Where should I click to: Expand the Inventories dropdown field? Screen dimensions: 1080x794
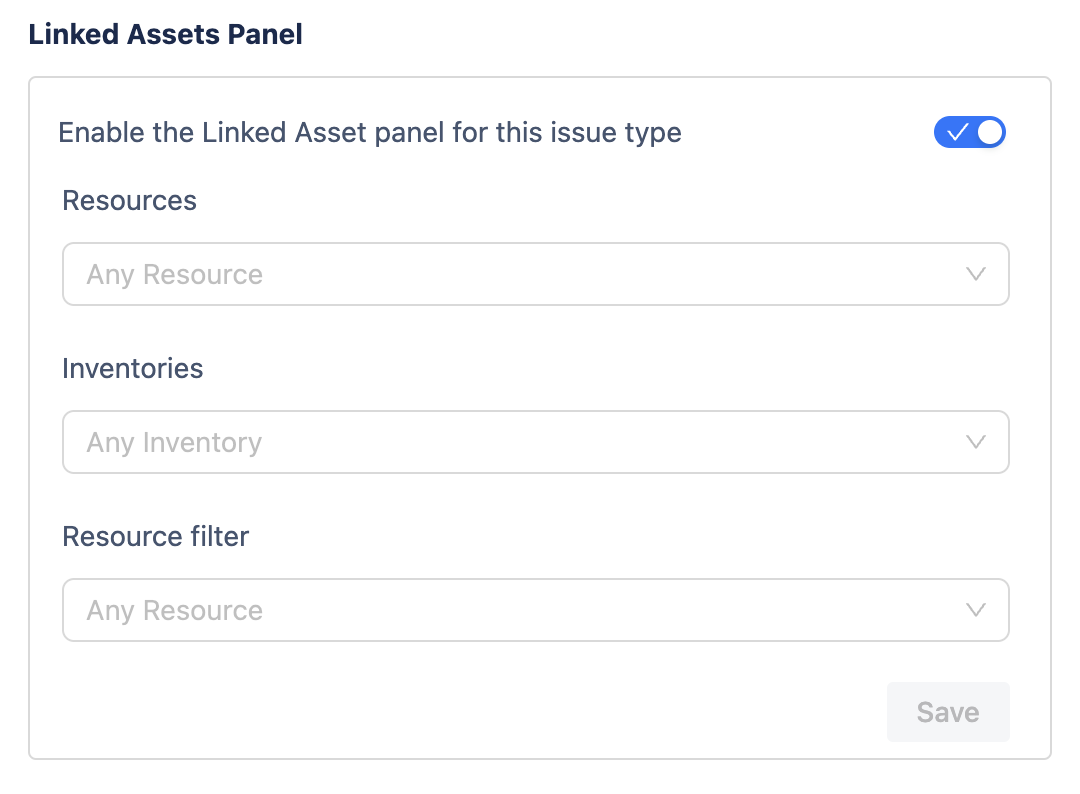(535, 442)
